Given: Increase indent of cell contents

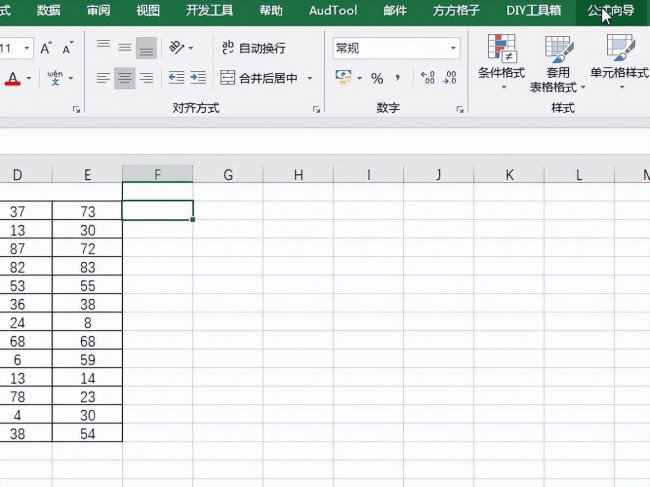Looking at the screenshot, I should 198,78.
